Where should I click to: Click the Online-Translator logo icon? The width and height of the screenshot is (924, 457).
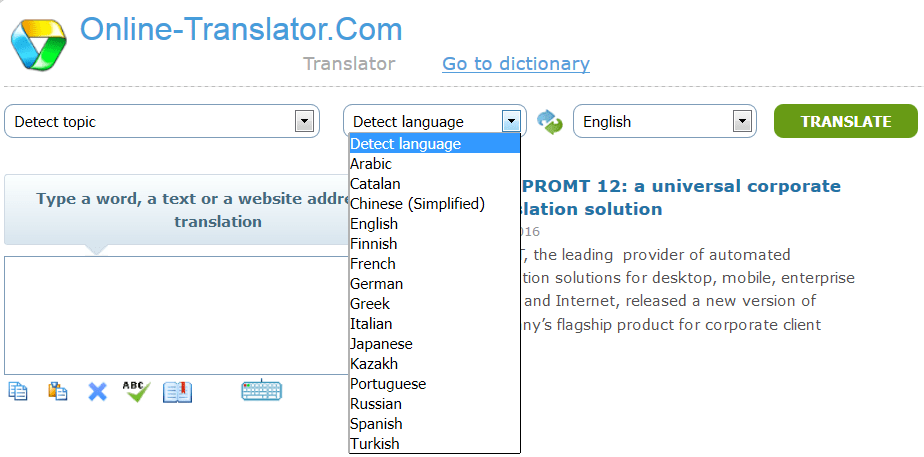(39, 42)
